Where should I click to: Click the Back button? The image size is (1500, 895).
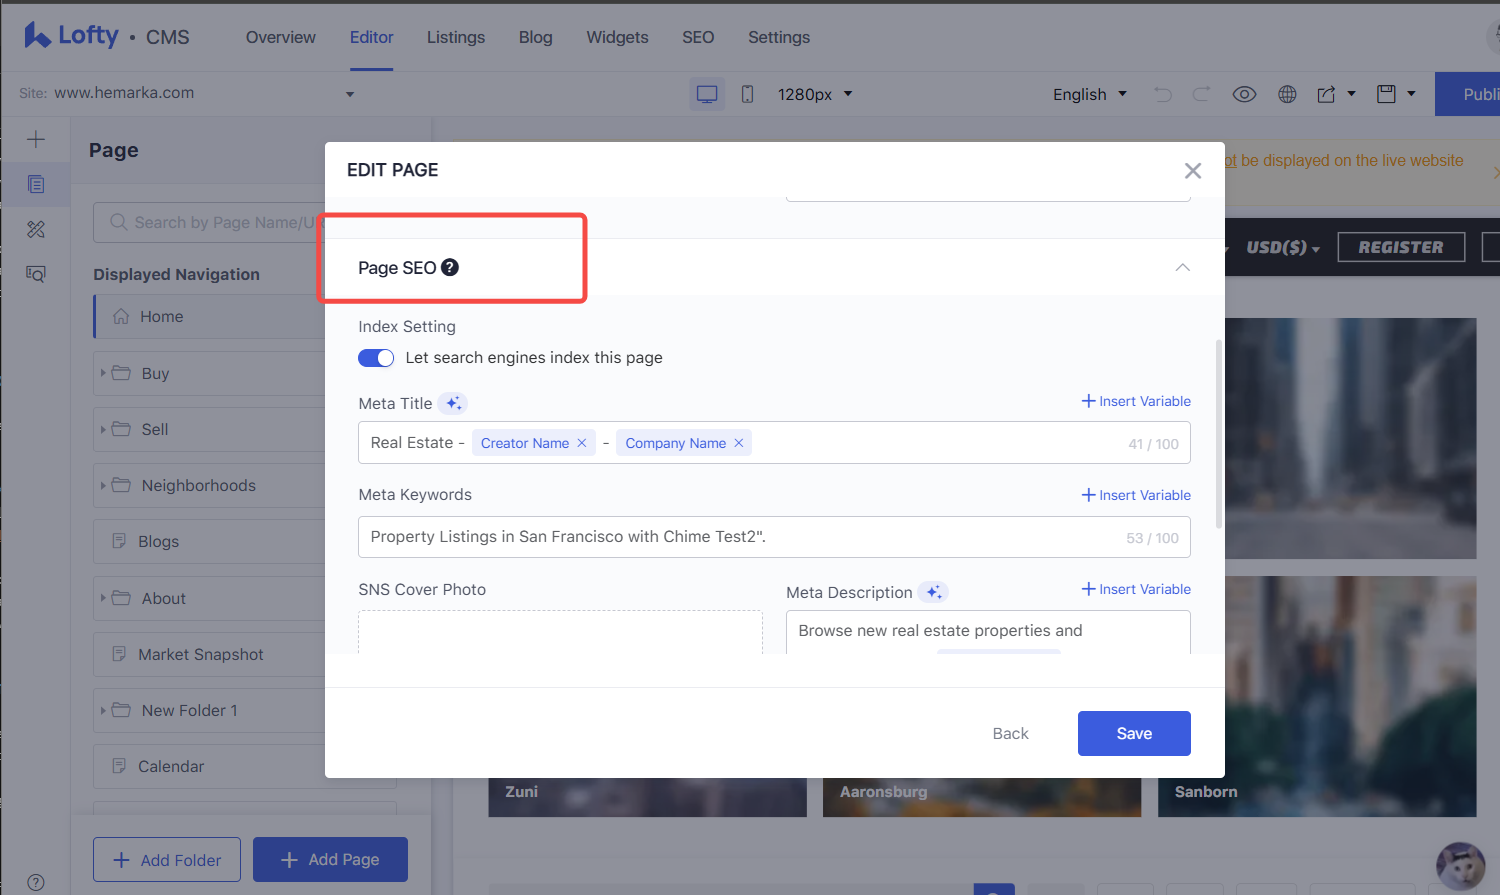(x=1010, y=733)
